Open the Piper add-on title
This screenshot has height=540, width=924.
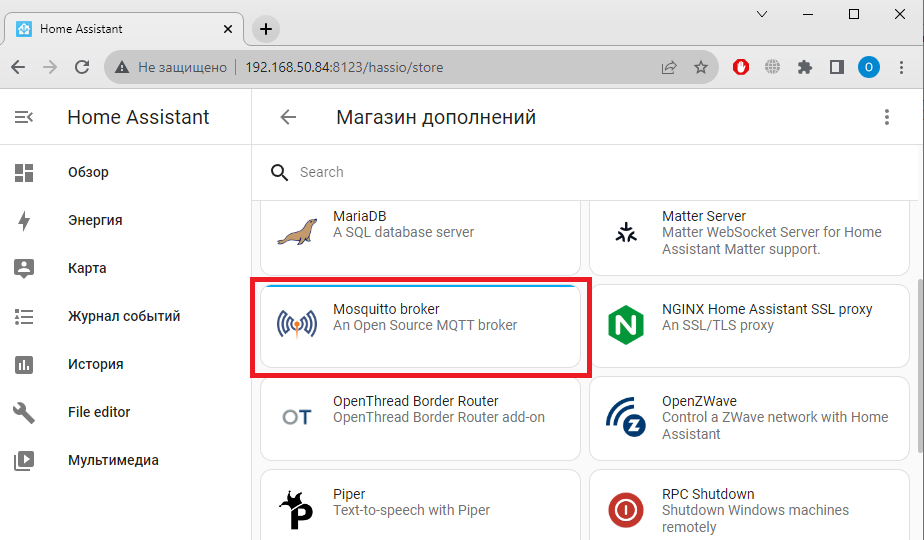(349, 494)
